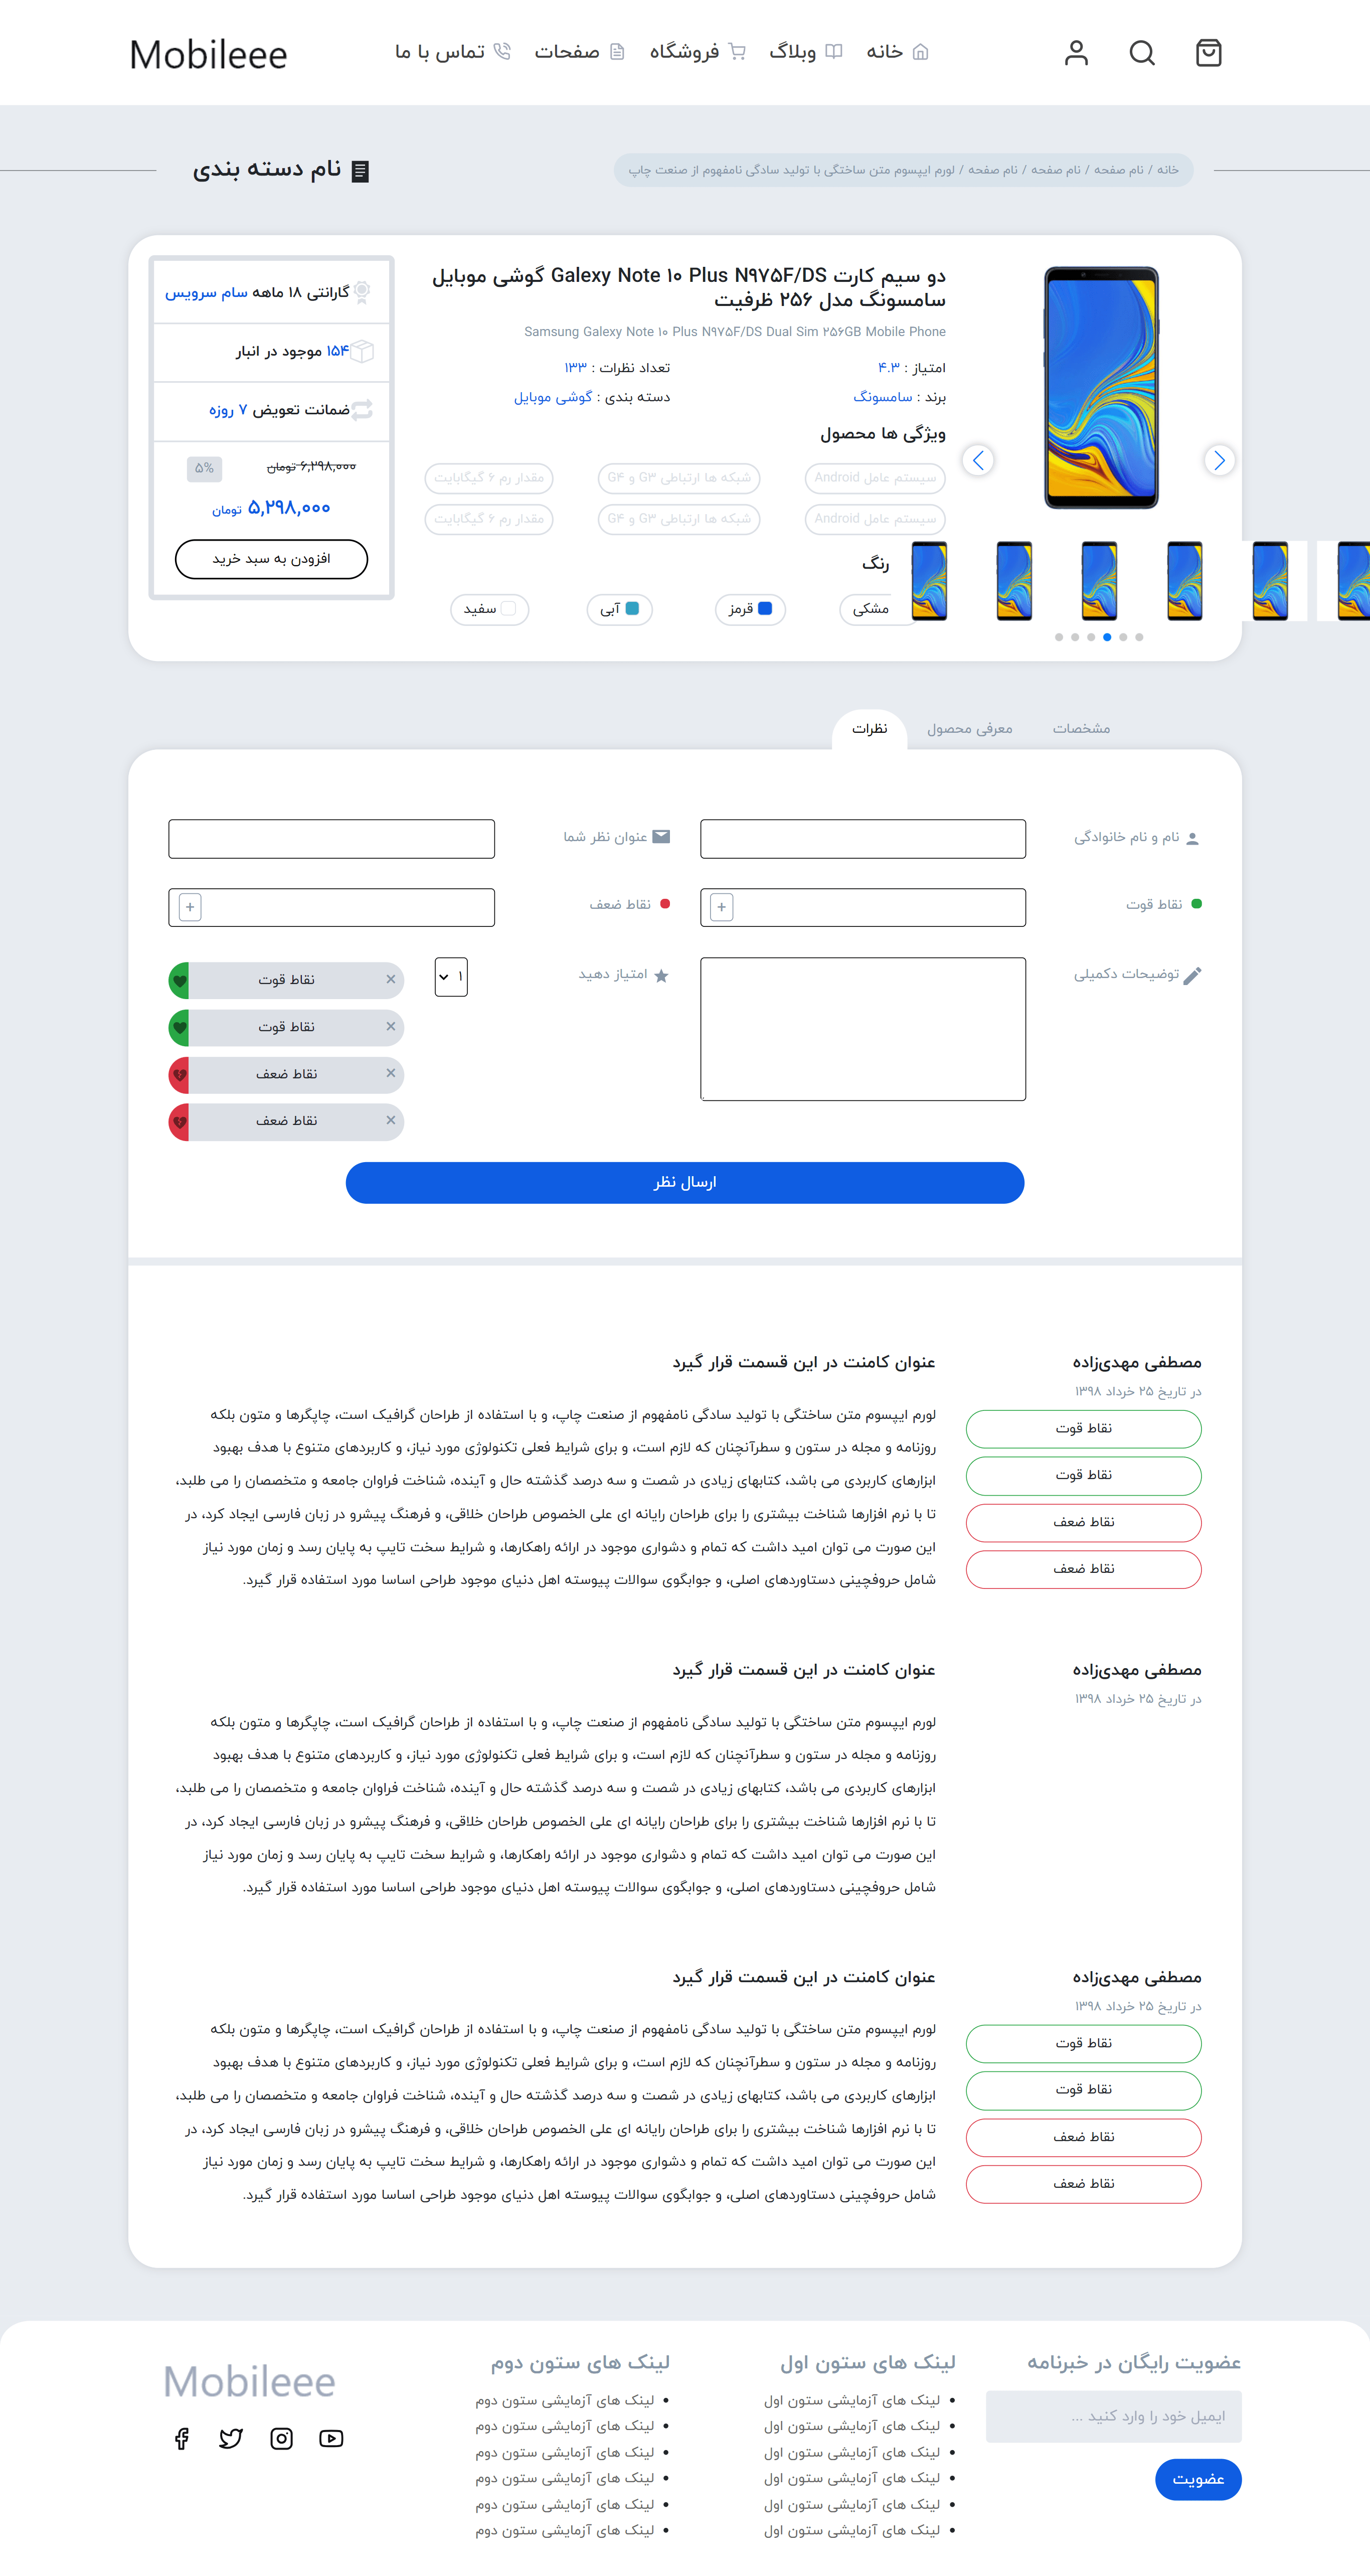Focus the نام و نام خانوادگی input field
1370x2576 pixels.
point(863,839)
